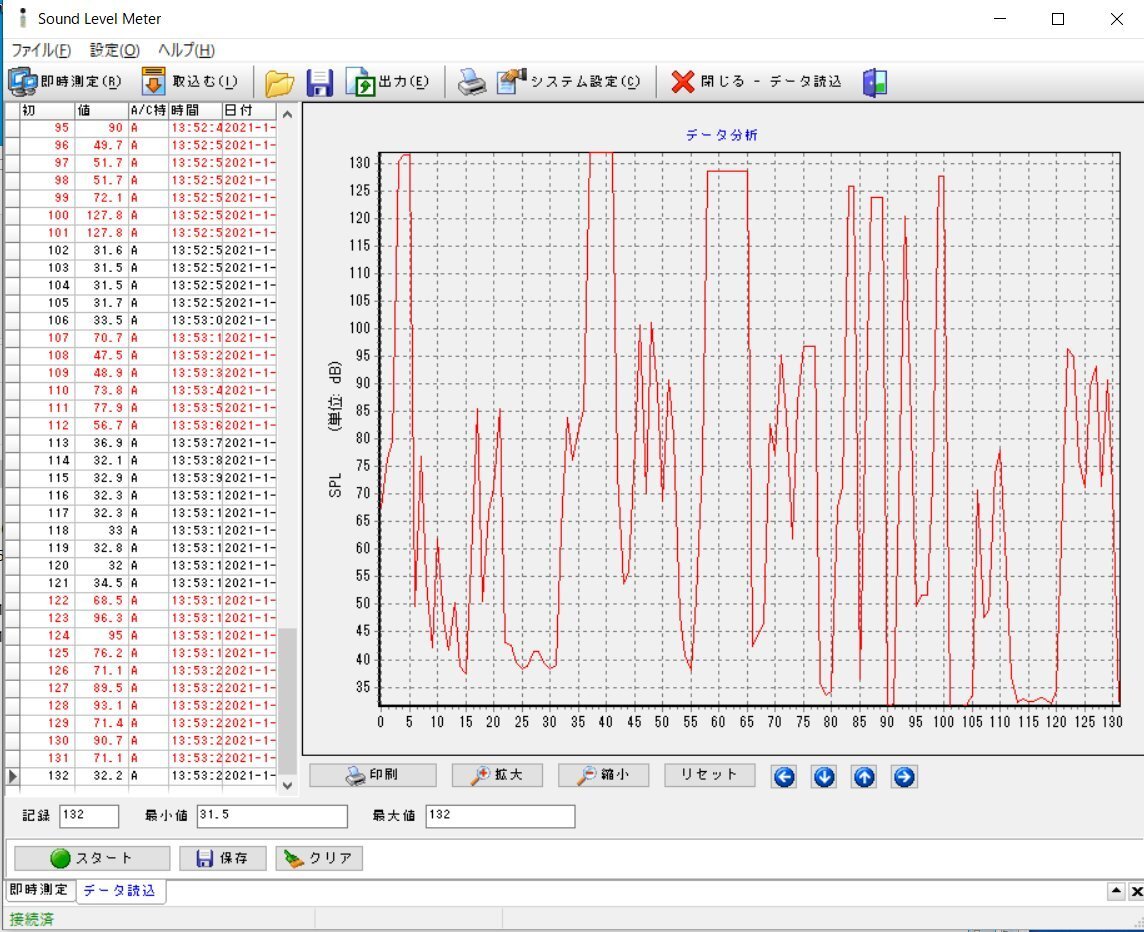Viewport: 1144px width, 932px height.
Task: Click the 最小値 minimum value field
Action: pos(272,816)
